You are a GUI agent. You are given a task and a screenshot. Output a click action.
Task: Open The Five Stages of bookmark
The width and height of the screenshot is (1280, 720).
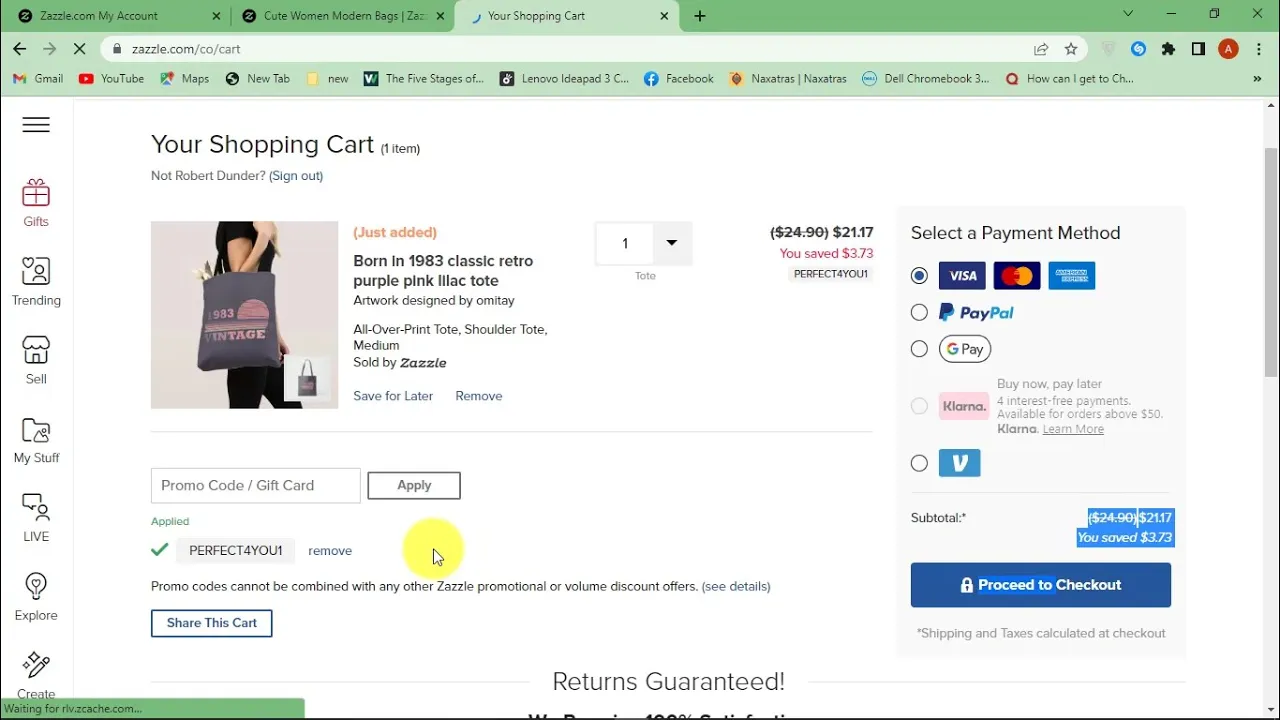[423, 79]
